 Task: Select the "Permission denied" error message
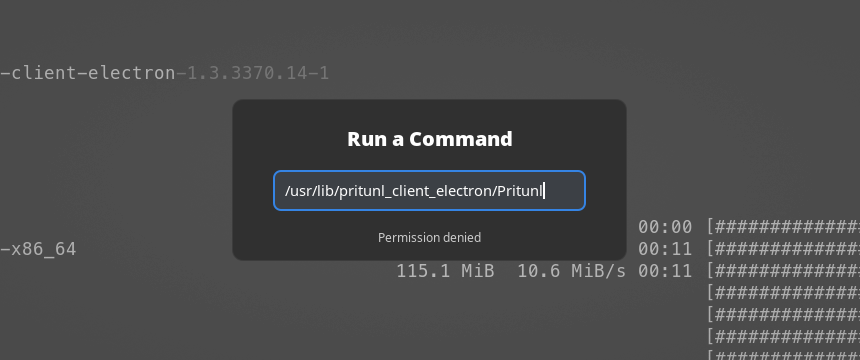(429, 238)
